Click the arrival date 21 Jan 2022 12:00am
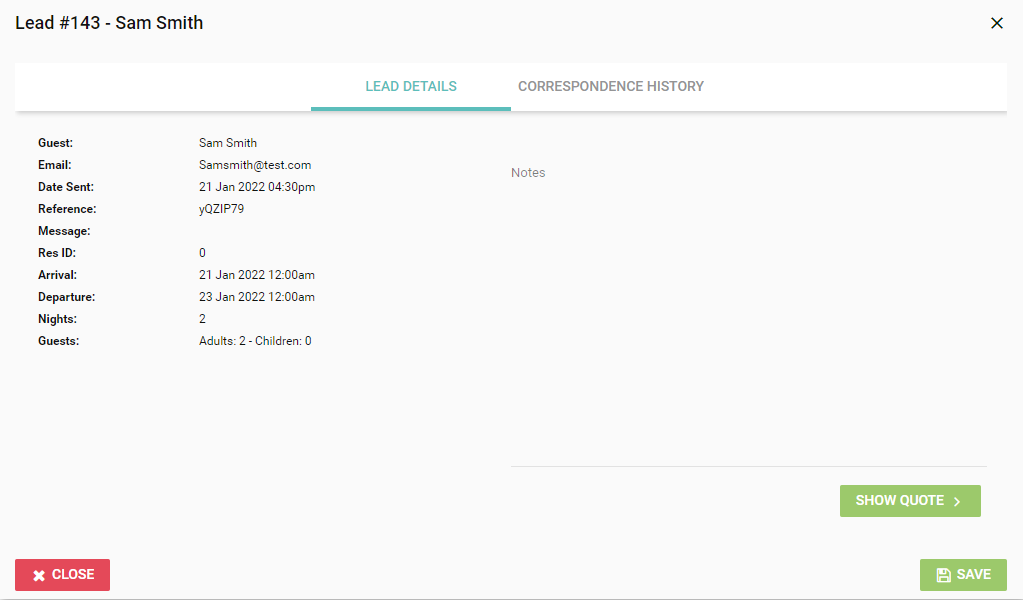Viewport: 1023px width, 600px height. pos(257,275)
